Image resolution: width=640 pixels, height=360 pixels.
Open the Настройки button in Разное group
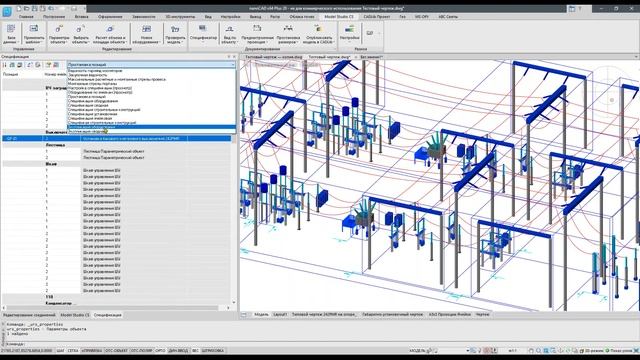pyautogui.click(x=350, y=33)
